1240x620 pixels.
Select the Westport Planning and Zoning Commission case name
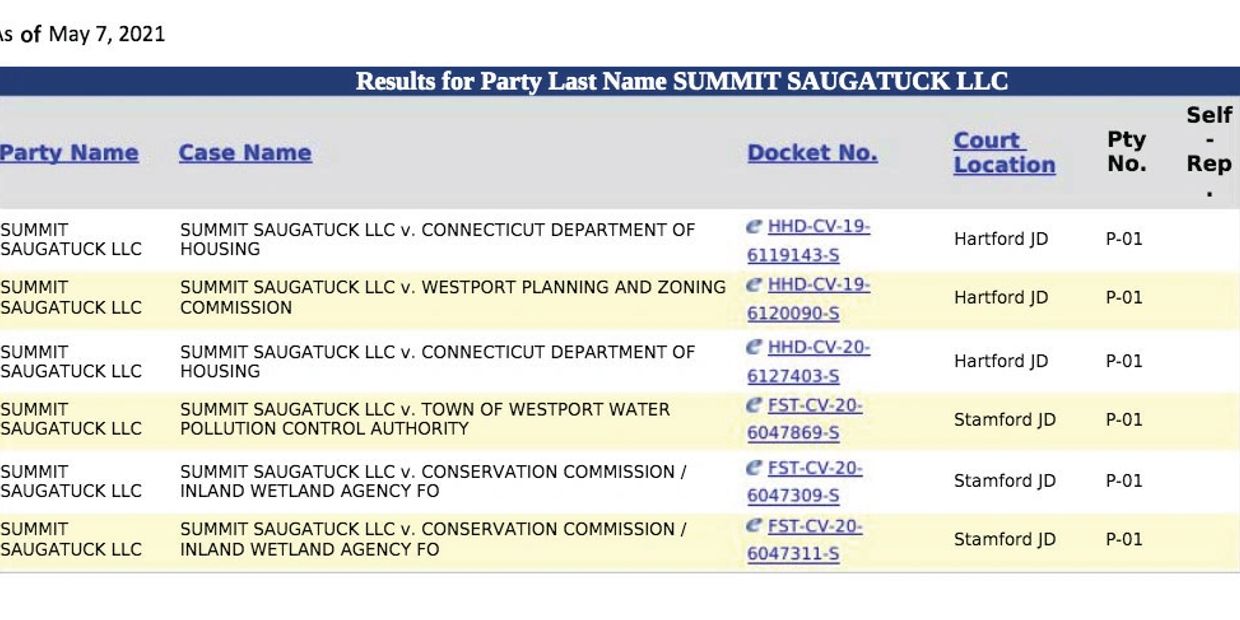coord(452,297)
